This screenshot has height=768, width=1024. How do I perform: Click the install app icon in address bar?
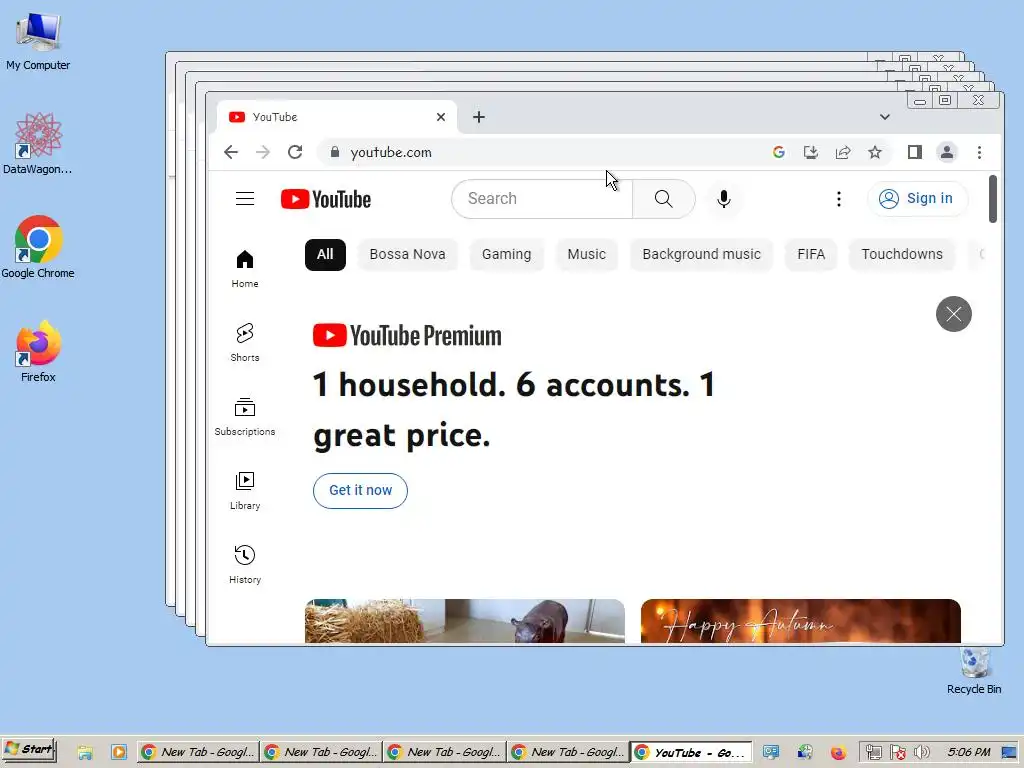810,152
